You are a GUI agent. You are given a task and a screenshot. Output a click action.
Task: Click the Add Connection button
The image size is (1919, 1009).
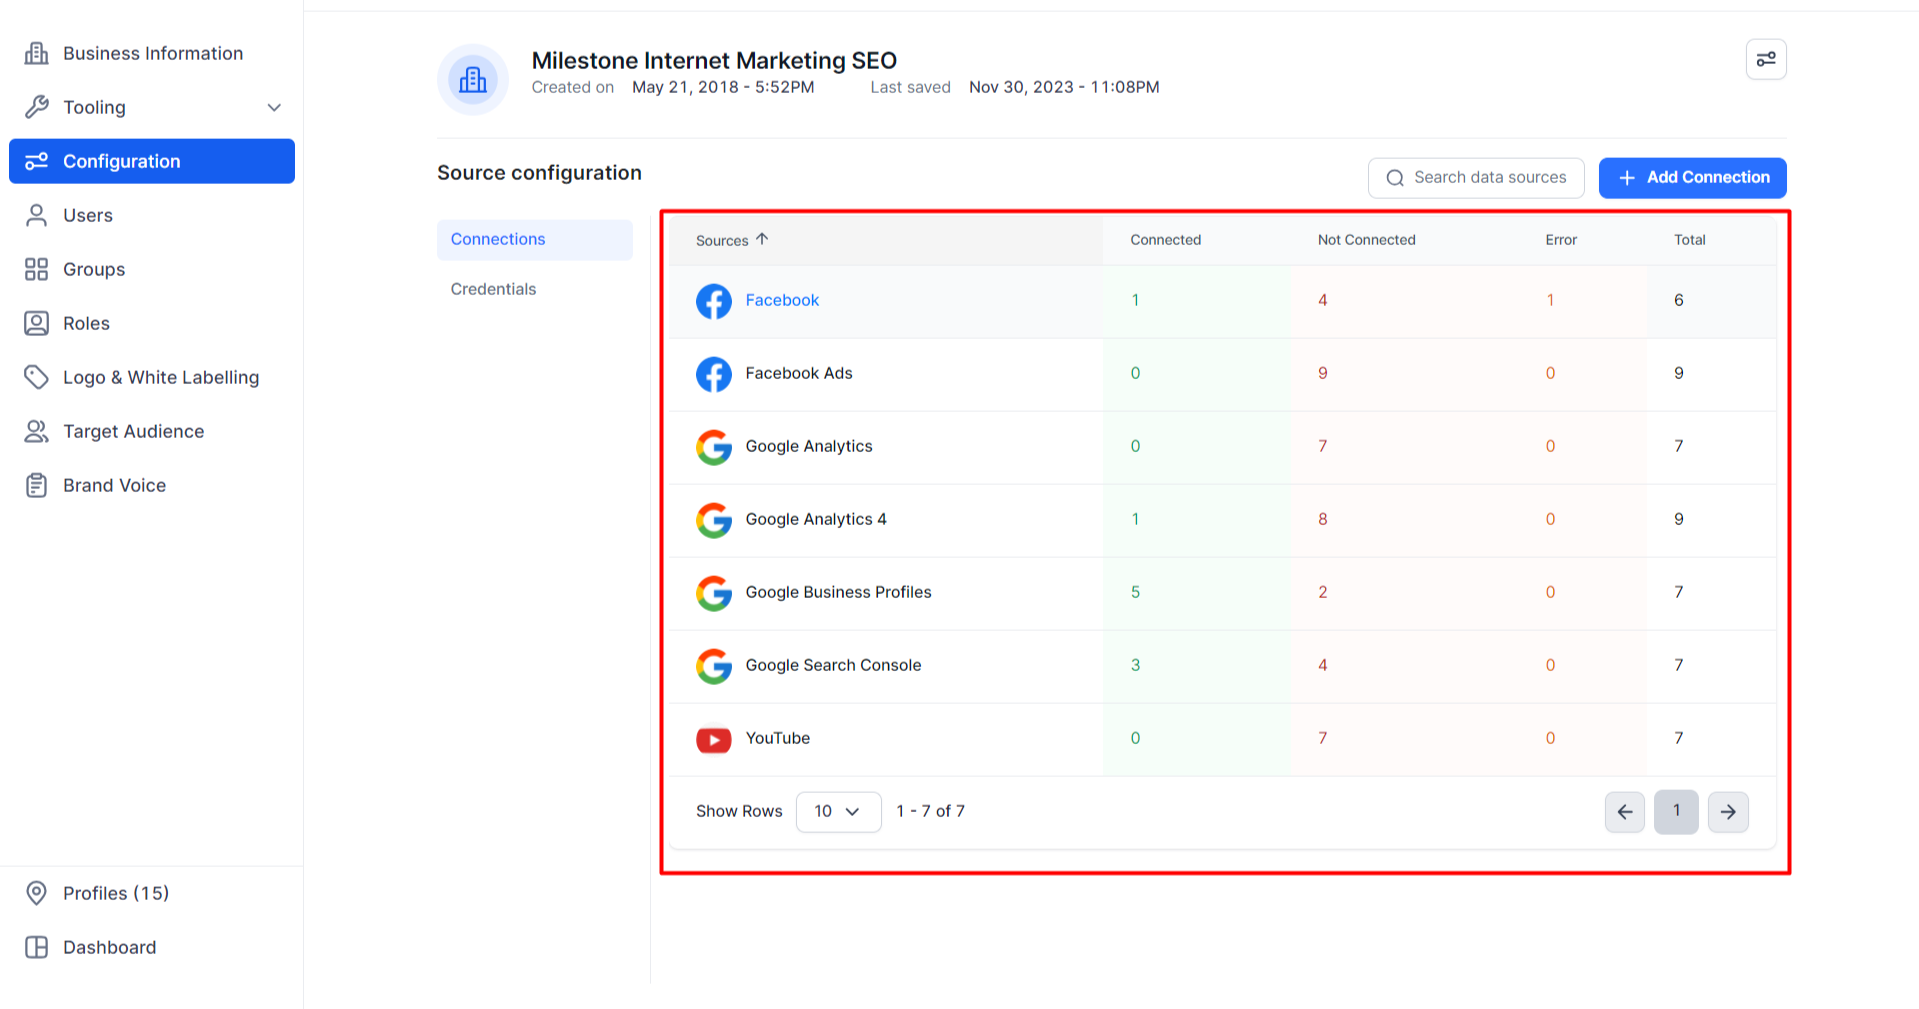point(1692,178)
